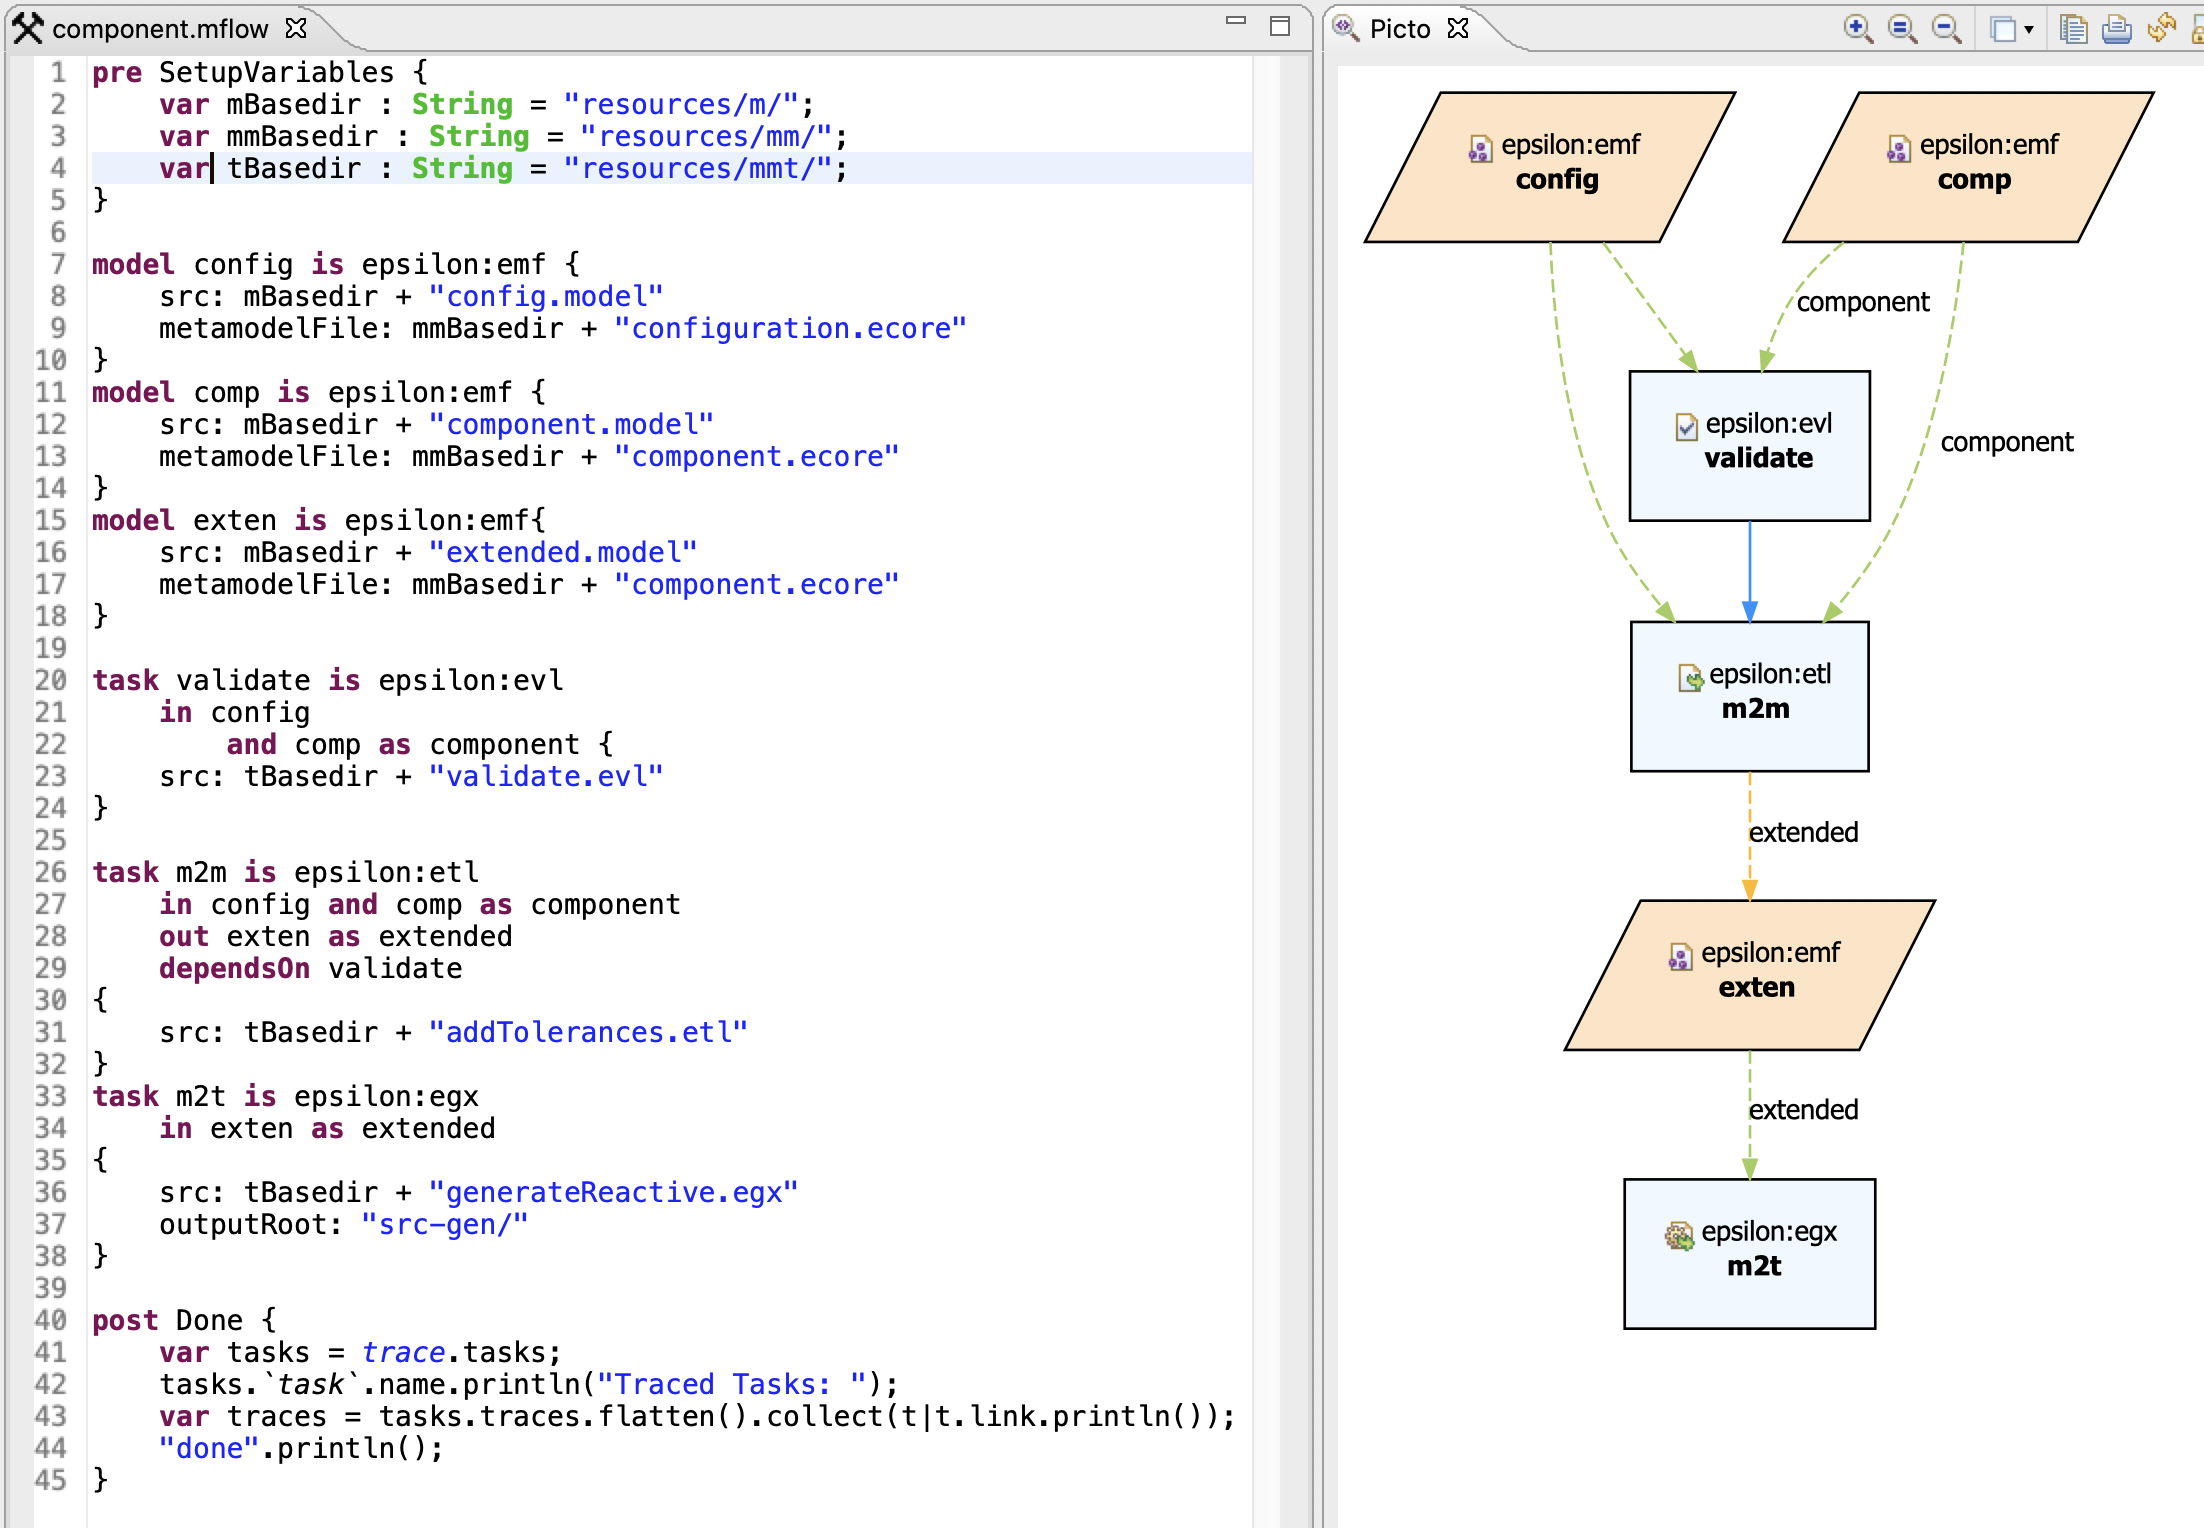The image size is (2204, 1528).
Task: Click 'post Done {' on line 40
Action: (185, 1320)
